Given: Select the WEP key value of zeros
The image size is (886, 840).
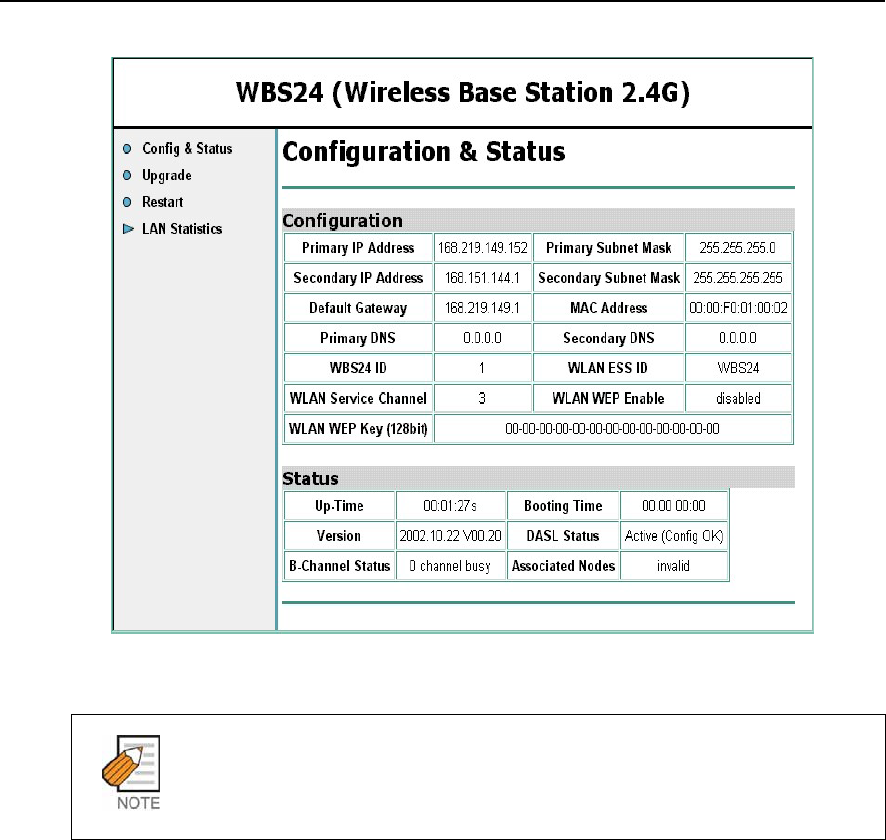Looking at the screenshot, I should (x=613, y=429).
